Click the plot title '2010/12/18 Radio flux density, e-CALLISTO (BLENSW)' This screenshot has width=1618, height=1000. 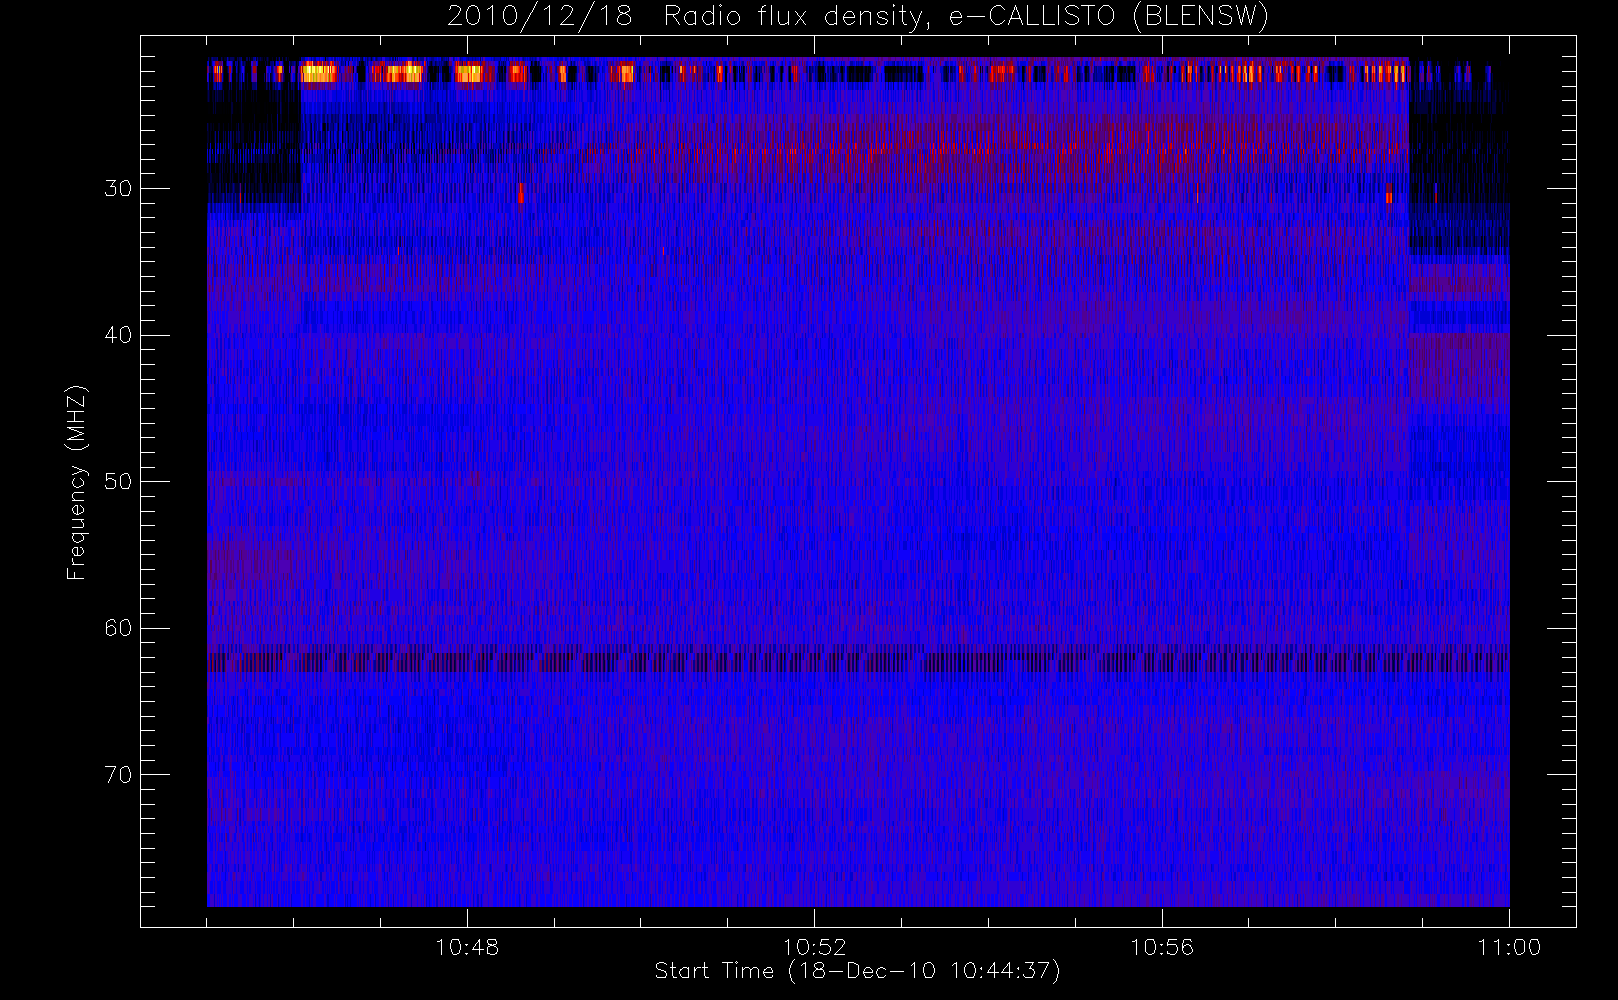pyautogui.click(x=858, y=17)
